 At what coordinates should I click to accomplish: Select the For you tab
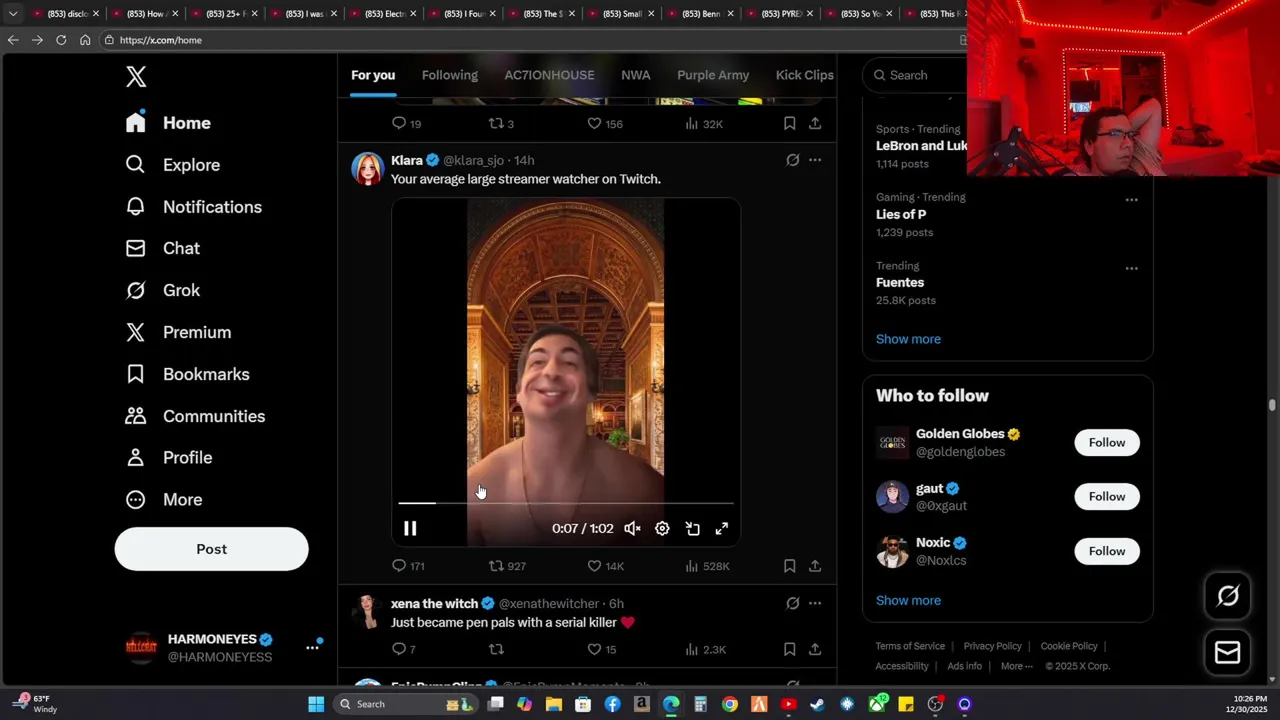click(373, 75)
